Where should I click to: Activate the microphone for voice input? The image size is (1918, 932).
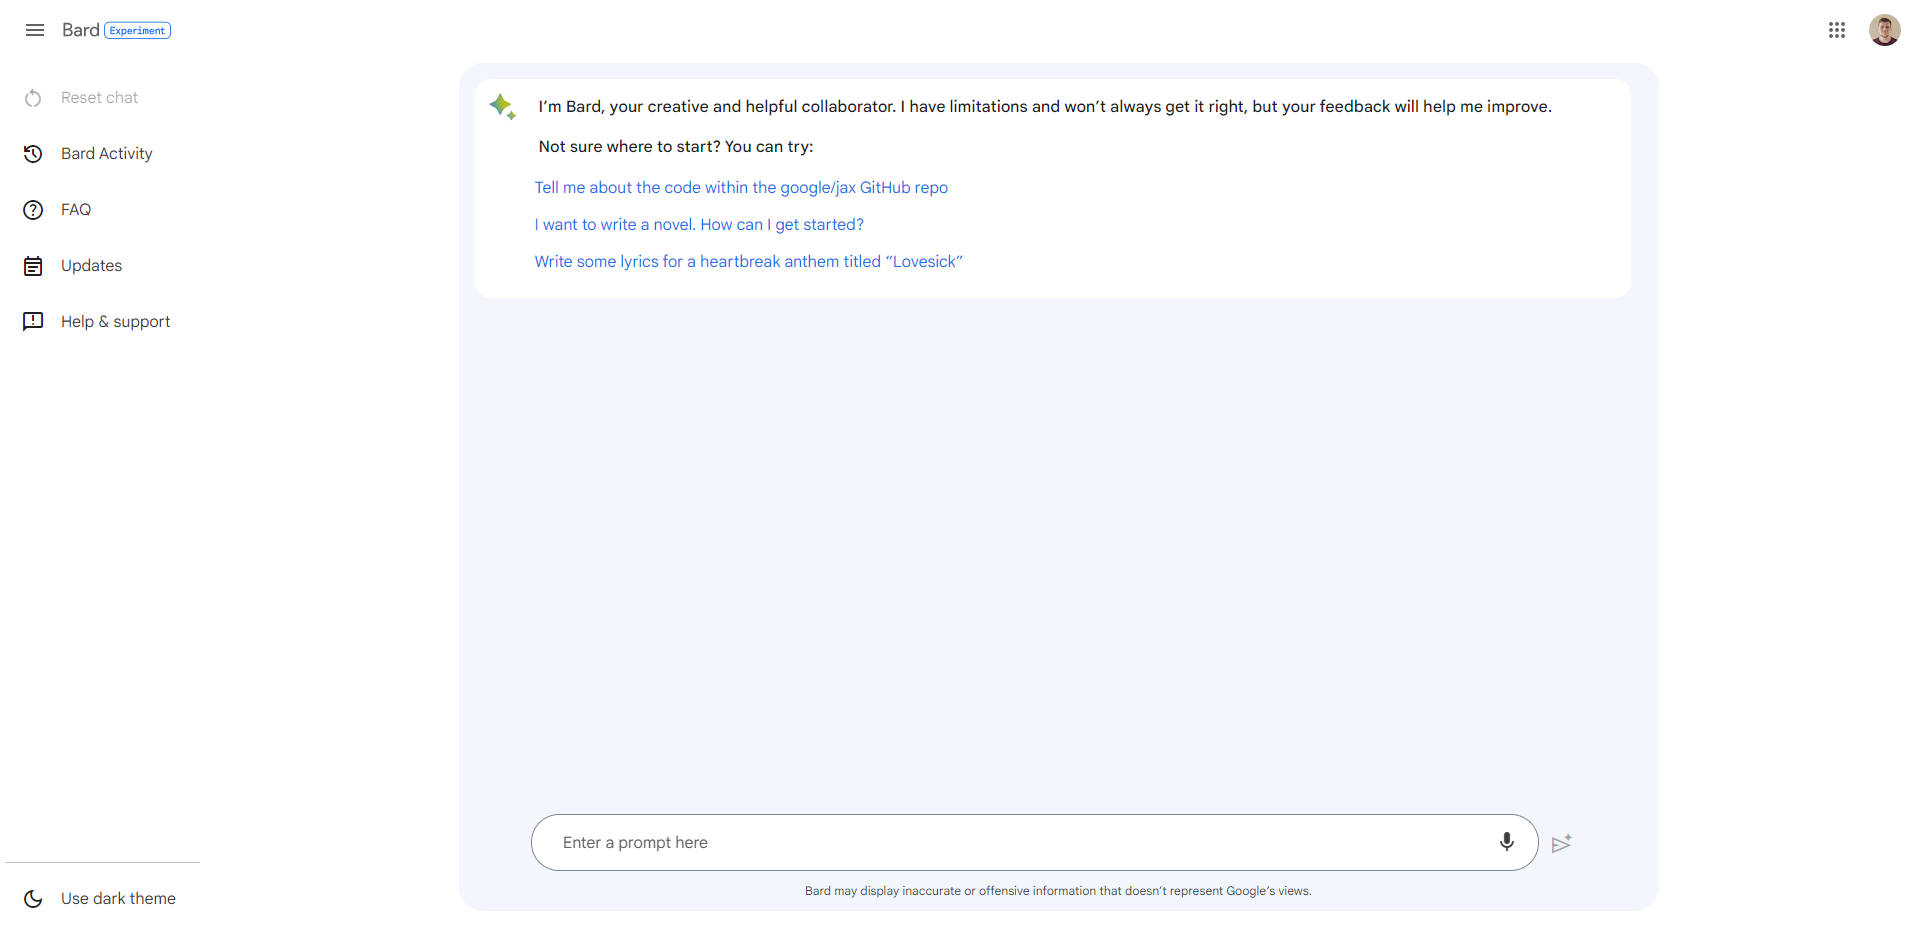click(x=1506, y=842)
